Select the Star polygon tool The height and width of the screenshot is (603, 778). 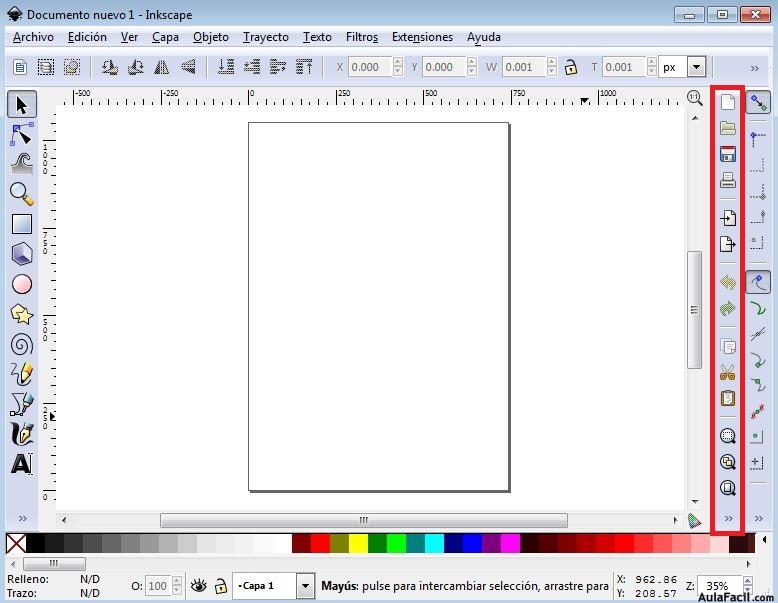(22, 315)
